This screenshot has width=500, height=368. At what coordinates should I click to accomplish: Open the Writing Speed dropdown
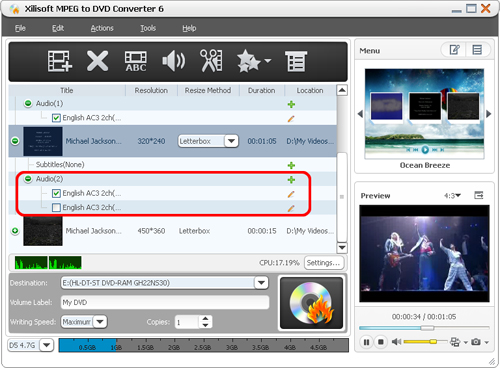(100, 322)
